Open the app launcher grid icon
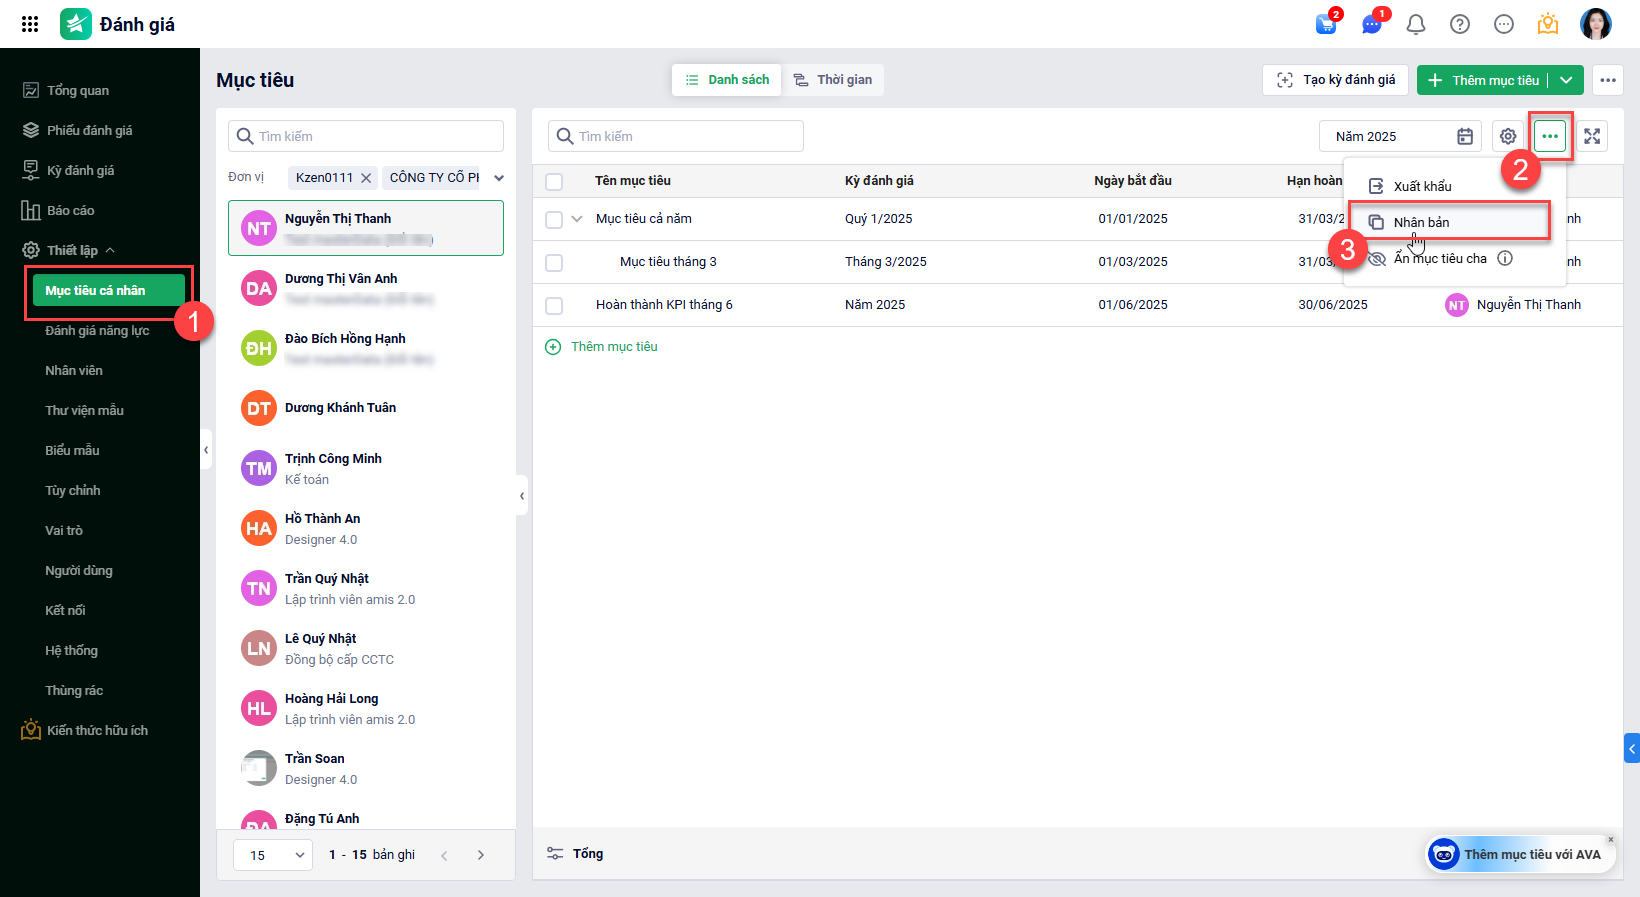The image size is (1640, 897). coord(30,24)
